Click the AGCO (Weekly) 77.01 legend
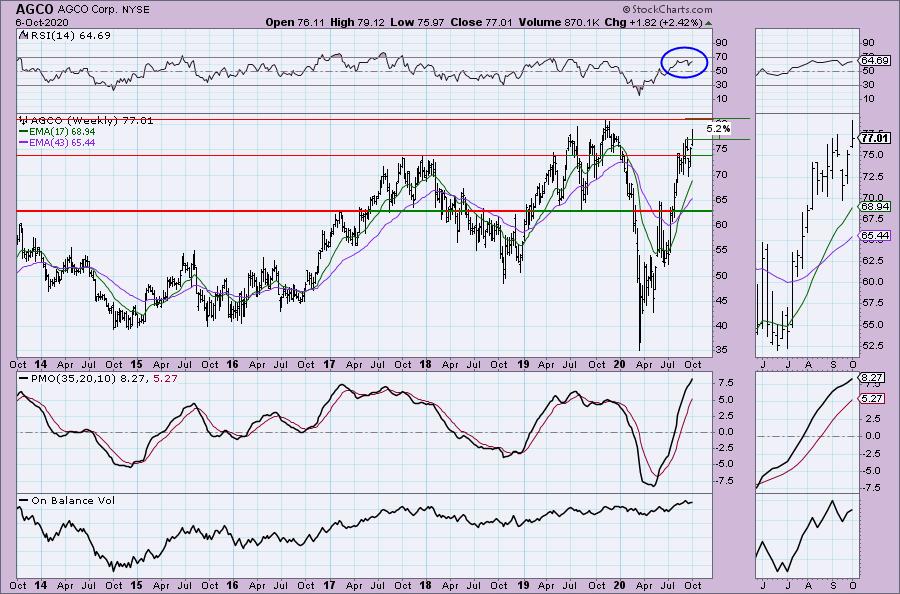900x594 pixels. click(92, 121)
